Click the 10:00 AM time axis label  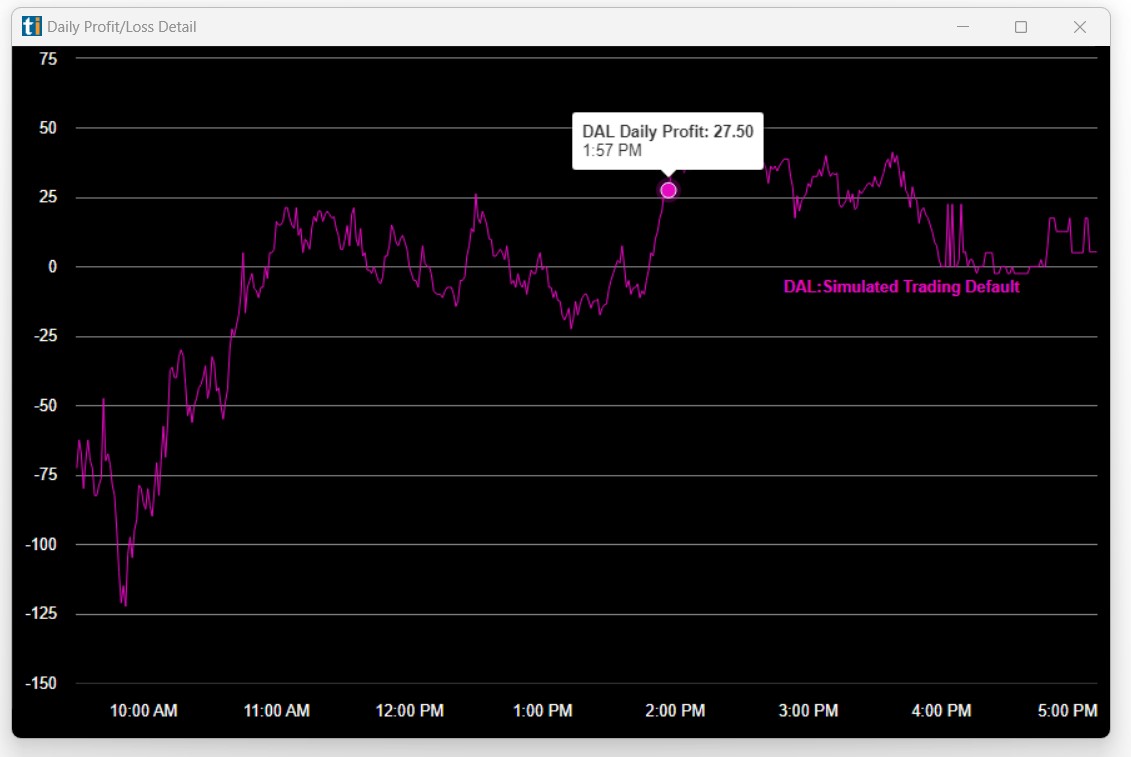click(143, 711)
